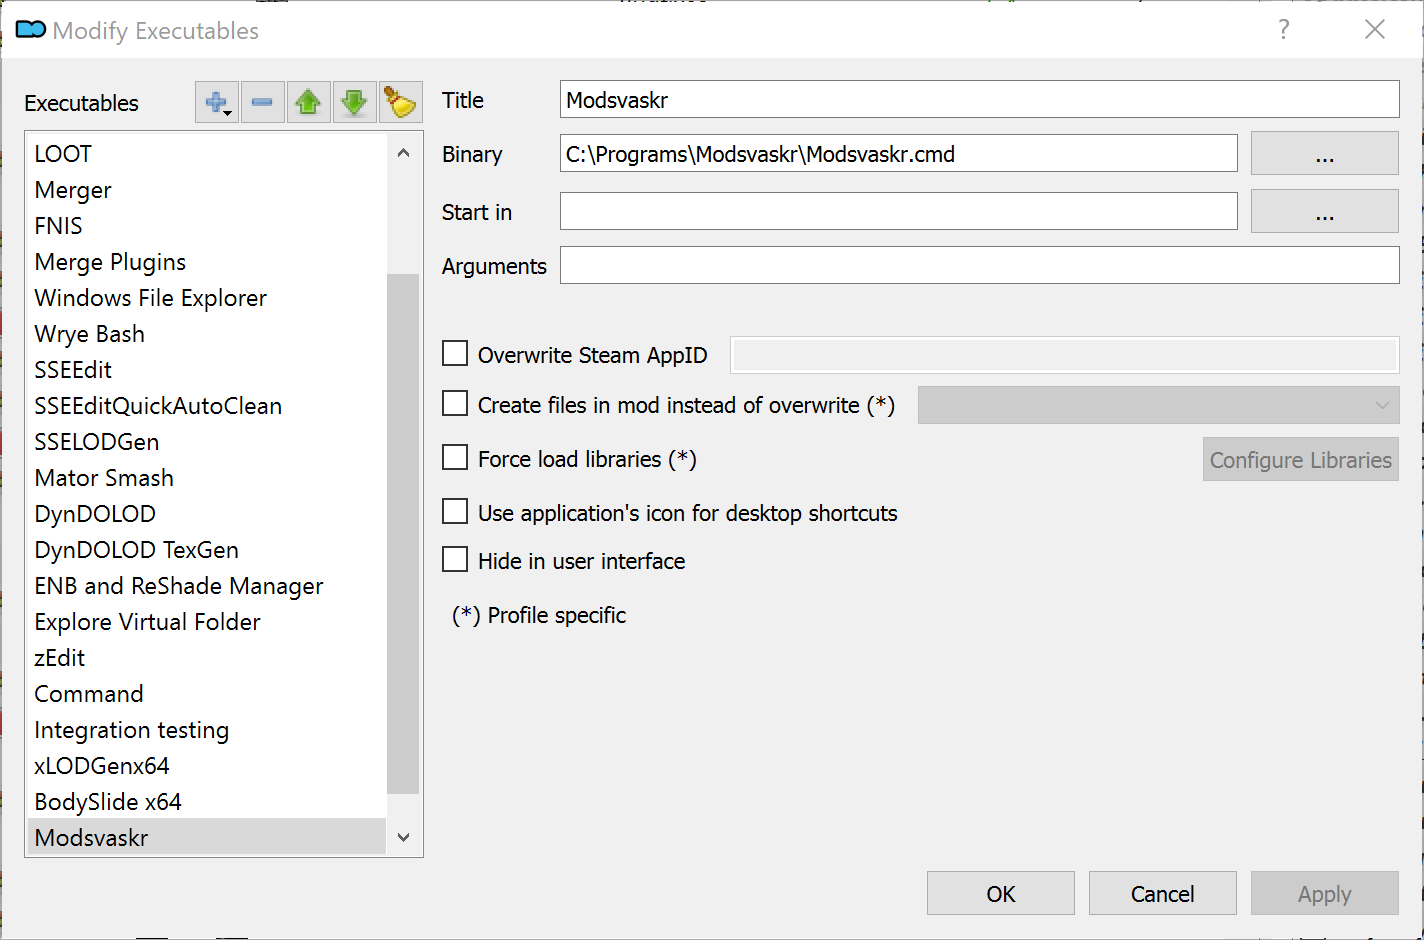The height and width of the screenshot is (940, 1424).
Task: Click Configure Libraries button
Action: click(1300, 459)
